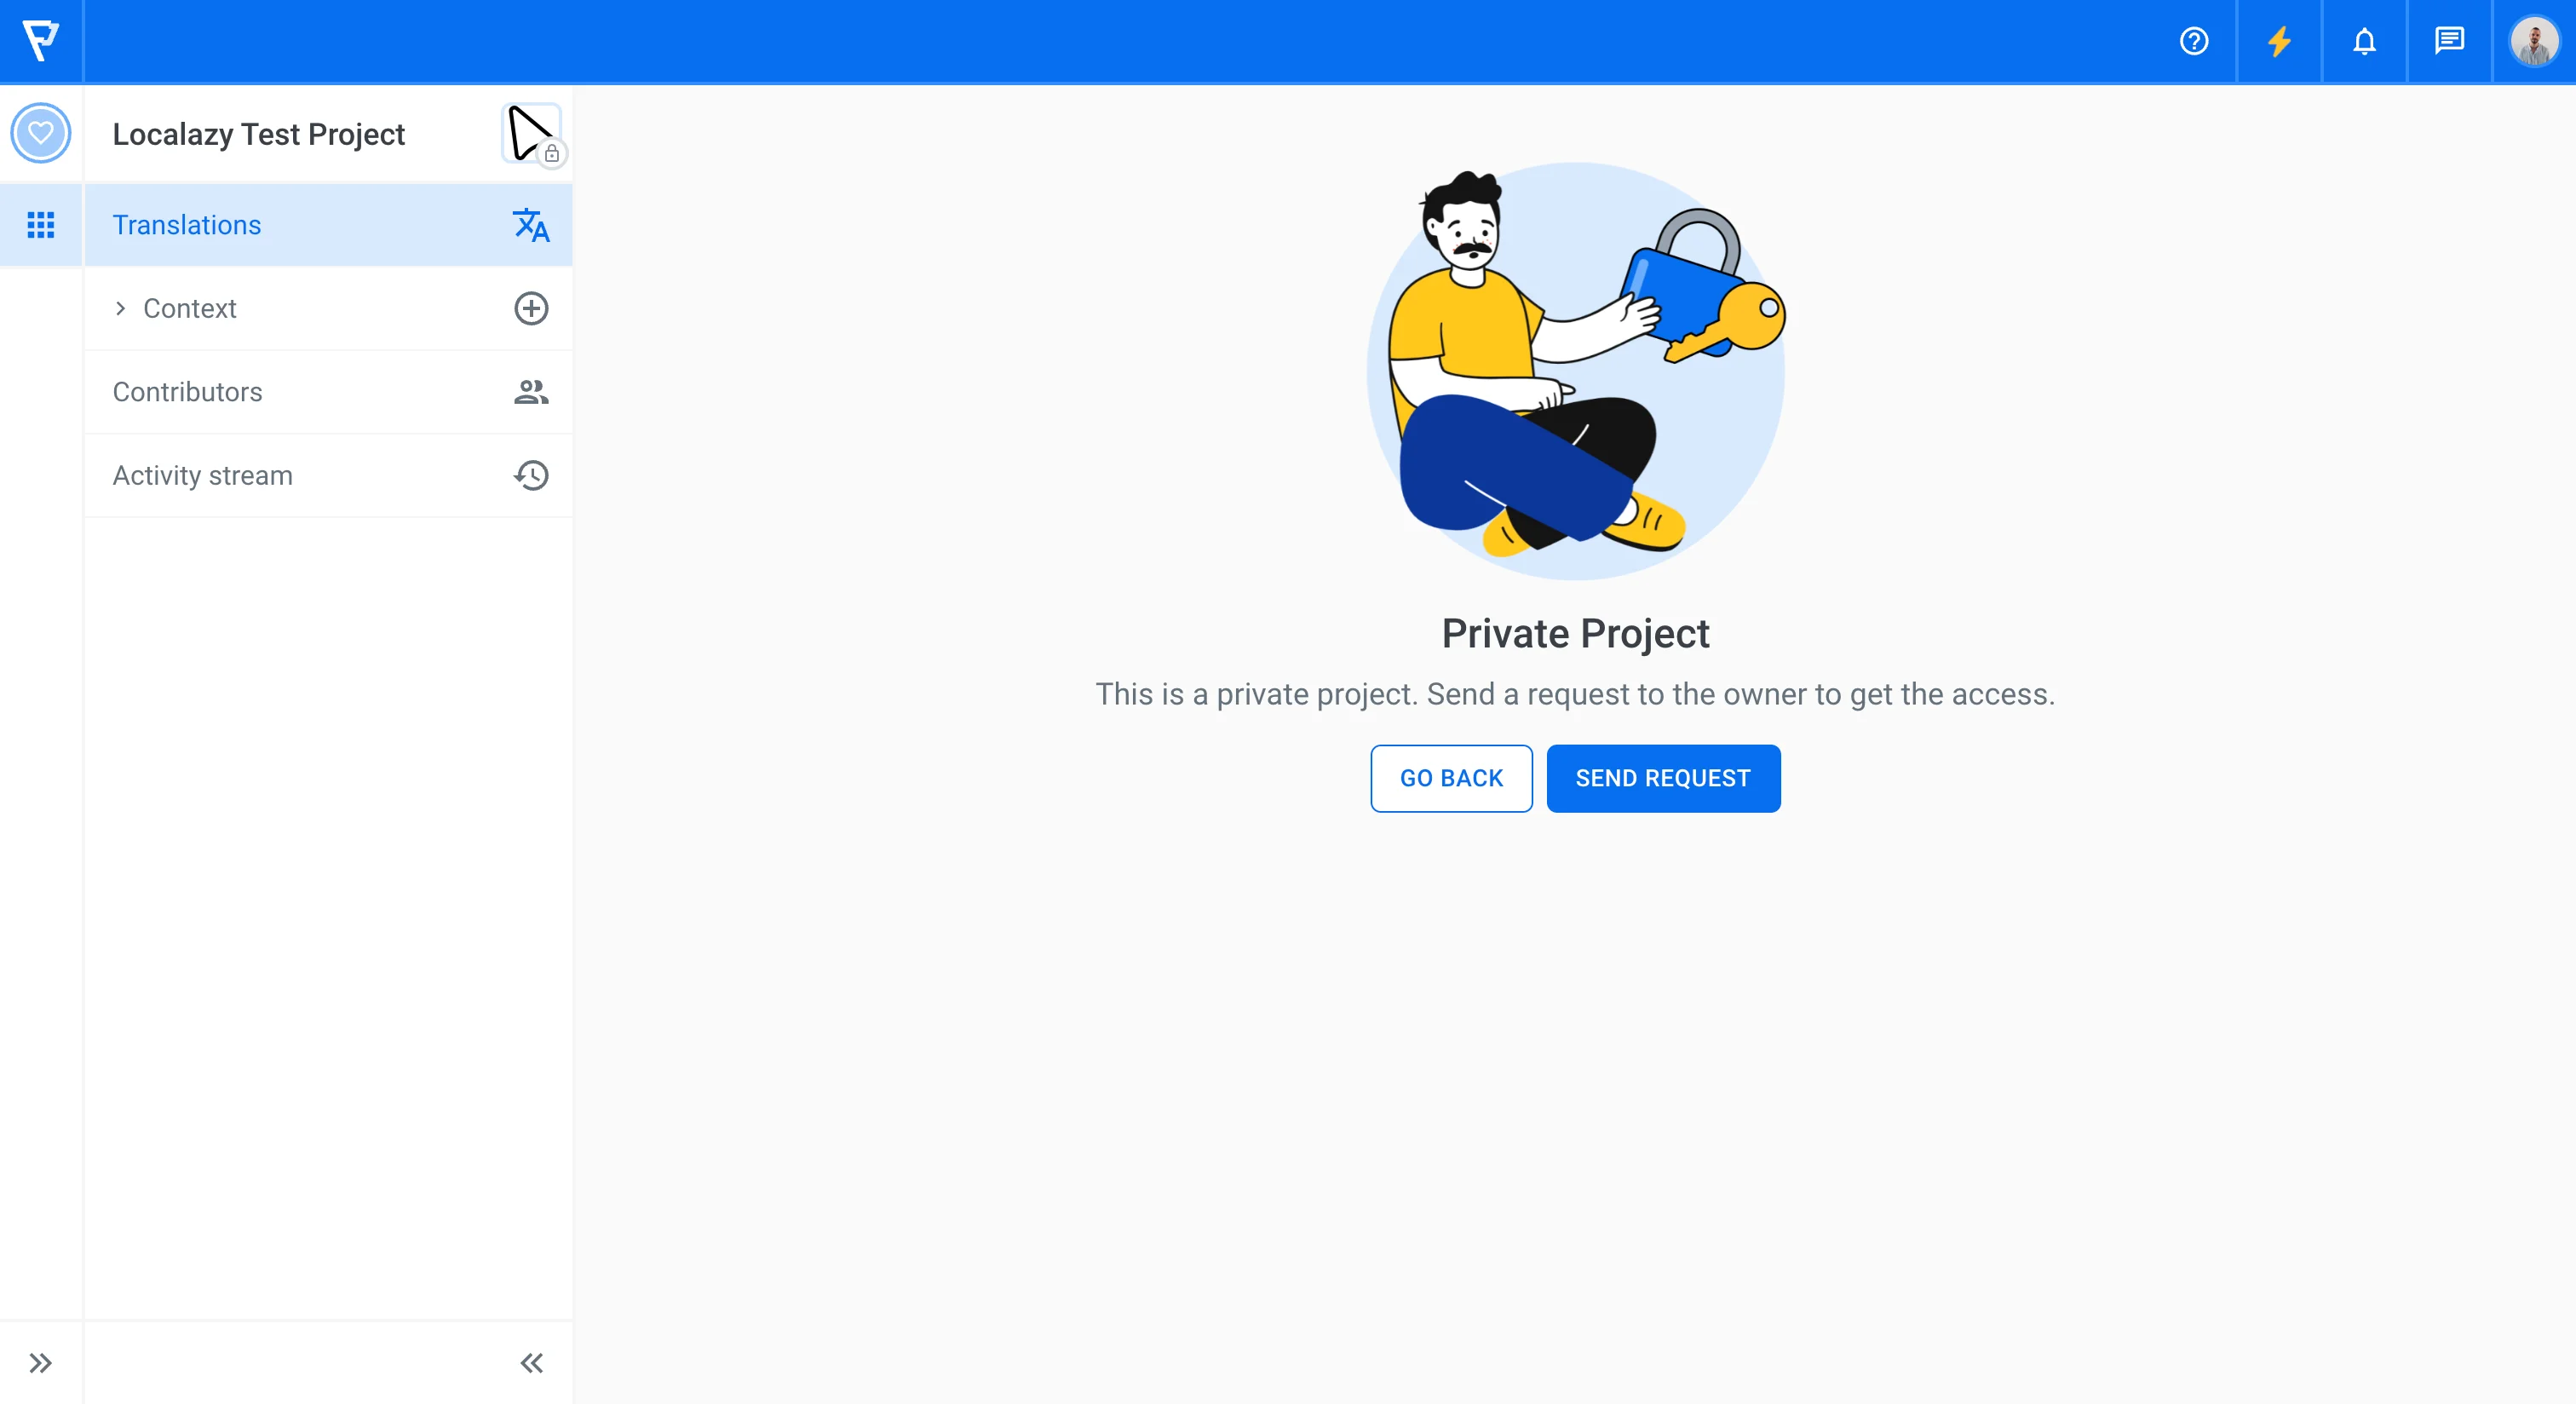2576x1404 pixels.
Task: Open the chat messages icon
Action: click(2449, 41)
